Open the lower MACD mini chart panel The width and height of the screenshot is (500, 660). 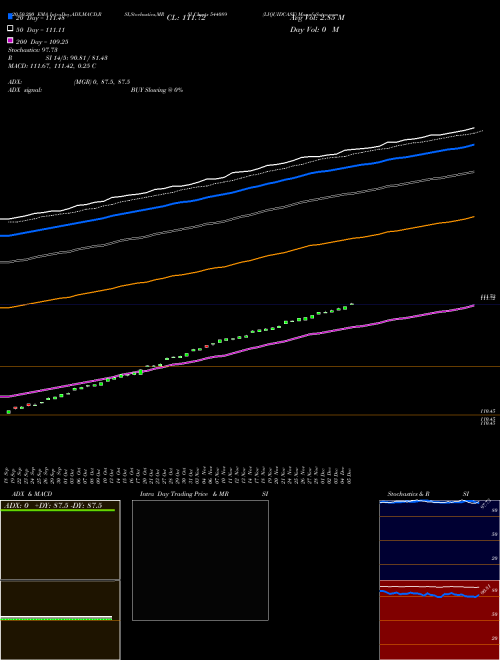tap(60, 620)
